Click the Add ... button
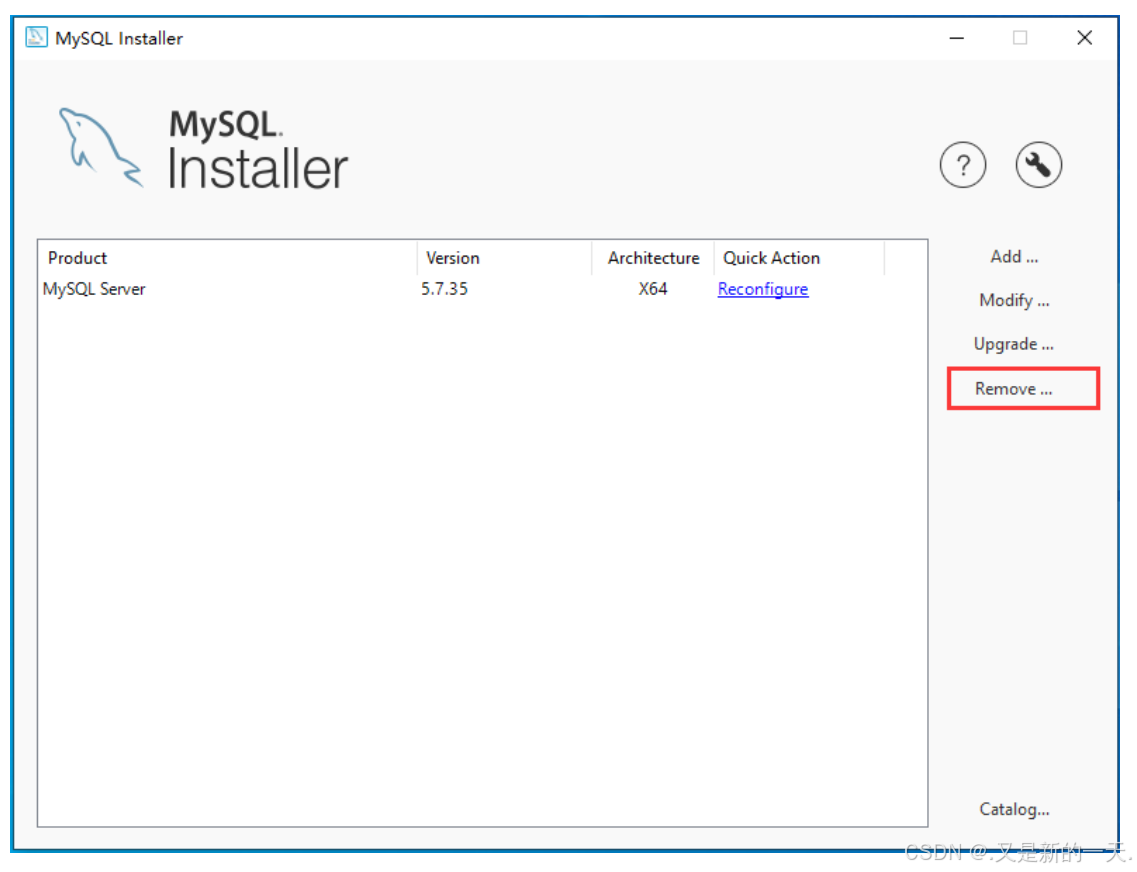Image resolution: width=1137 pixels, height=872 pixels. (1014, 257)
